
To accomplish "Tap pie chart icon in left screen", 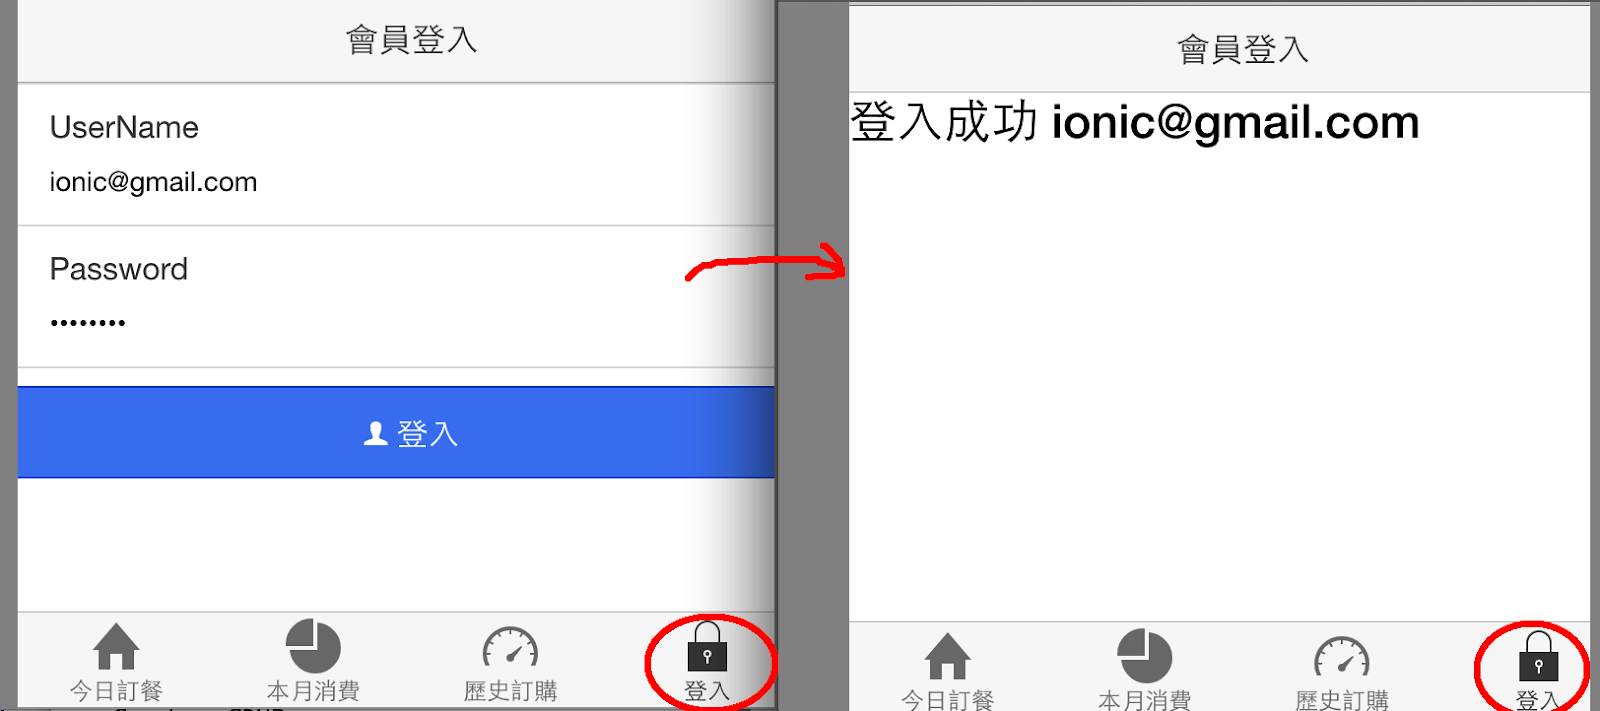I will [313, 646].
